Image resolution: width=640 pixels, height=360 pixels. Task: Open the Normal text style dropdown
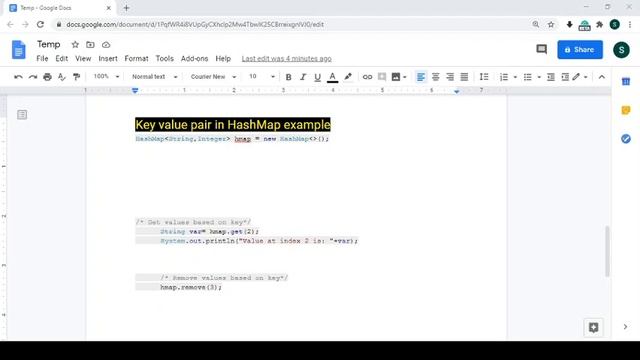pos(154,76)
